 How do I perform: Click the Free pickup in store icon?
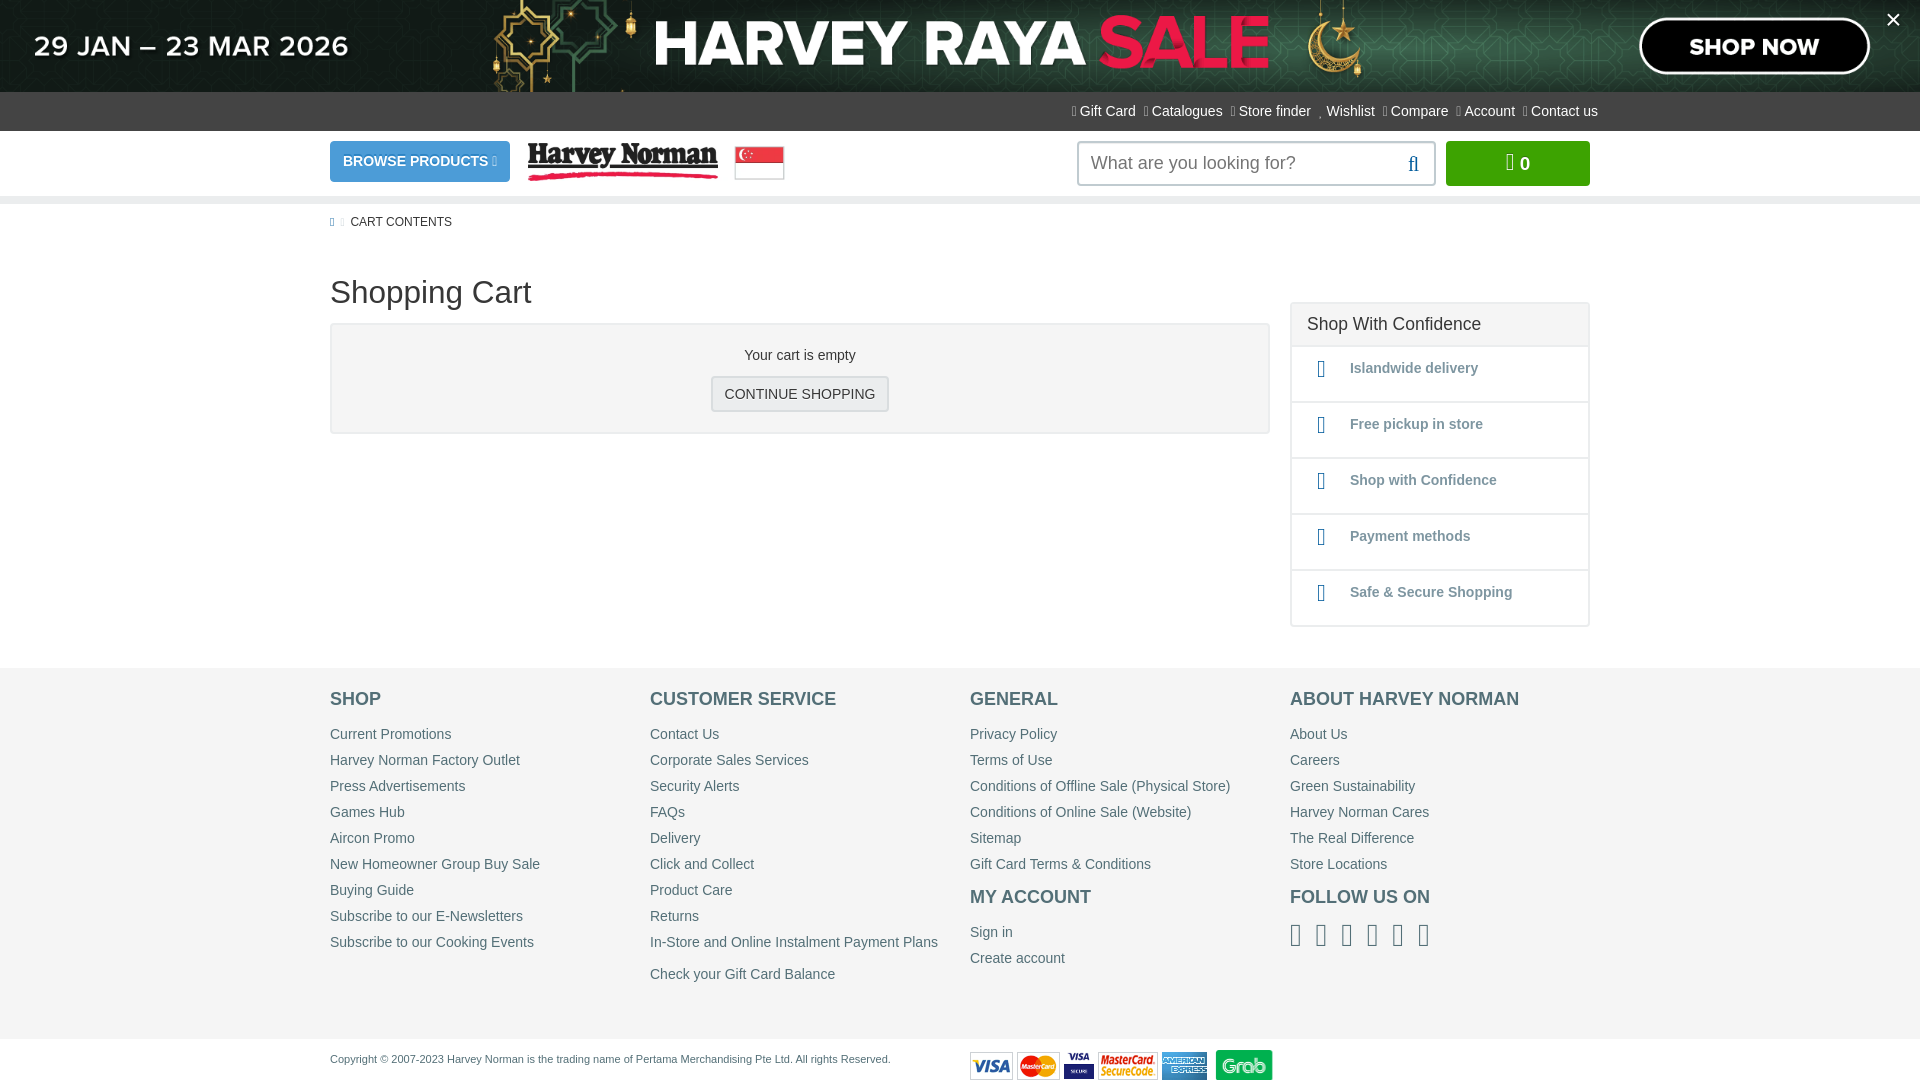coord(1321,425)
